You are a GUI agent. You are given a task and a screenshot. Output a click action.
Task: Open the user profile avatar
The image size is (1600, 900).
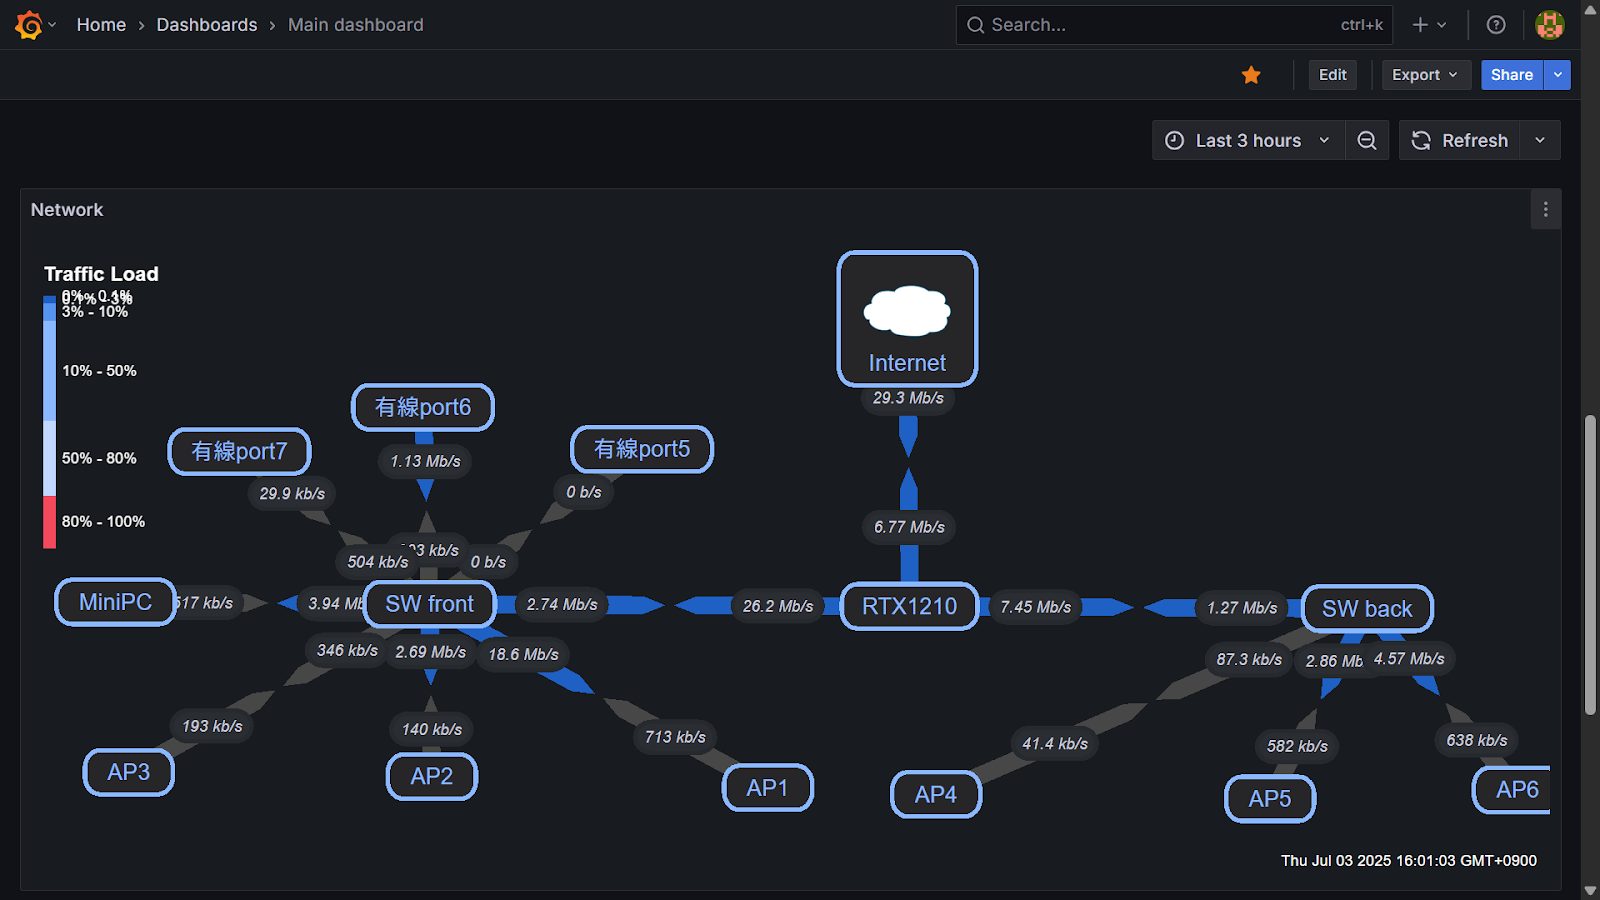[x=1549, y=25]
